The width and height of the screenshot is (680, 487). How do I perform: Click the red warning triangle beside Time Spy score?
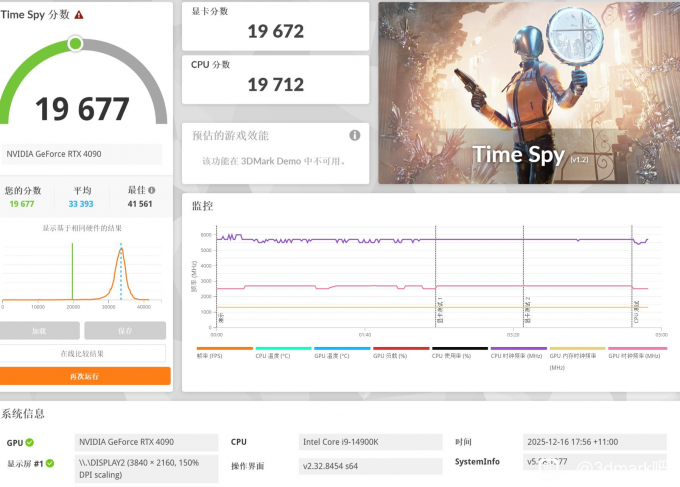(x=78, y=15)
